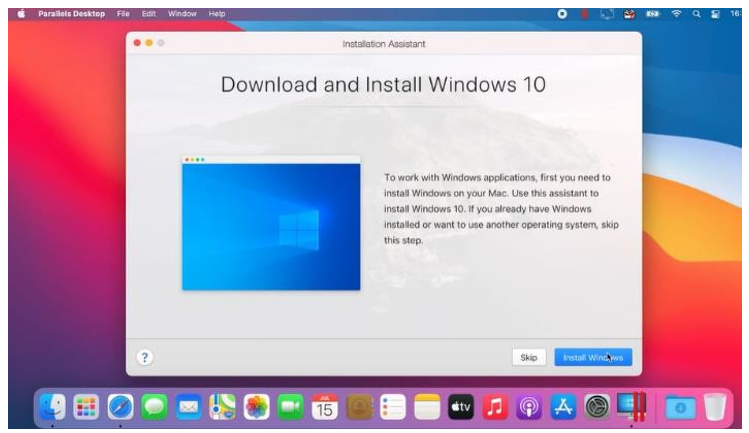Open the Window menu
Screen dimensions: 749x433
pos(181,13)
